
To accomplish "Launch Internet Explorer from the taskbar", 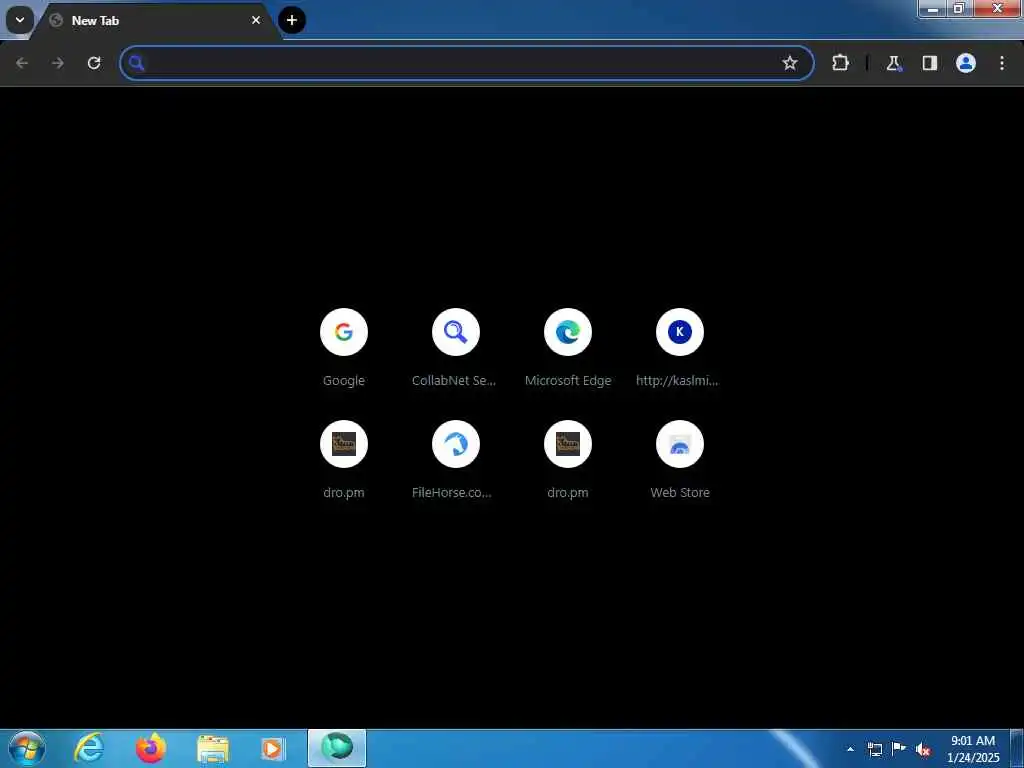I will point(89,748).
